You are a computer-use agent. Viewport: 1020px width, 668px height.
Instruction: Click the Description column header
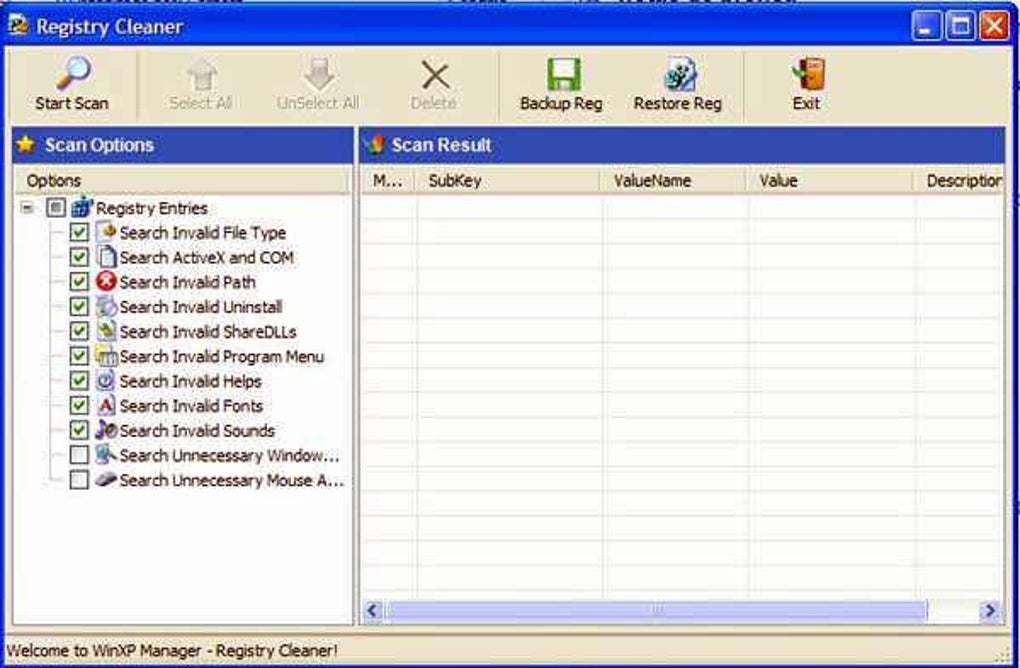tap(959, 180)
